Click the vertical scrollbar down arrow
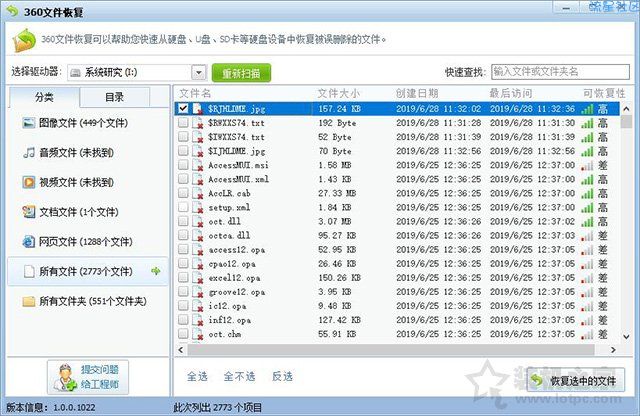The height and width of the screenshot is (416, 640). (626, 336)
